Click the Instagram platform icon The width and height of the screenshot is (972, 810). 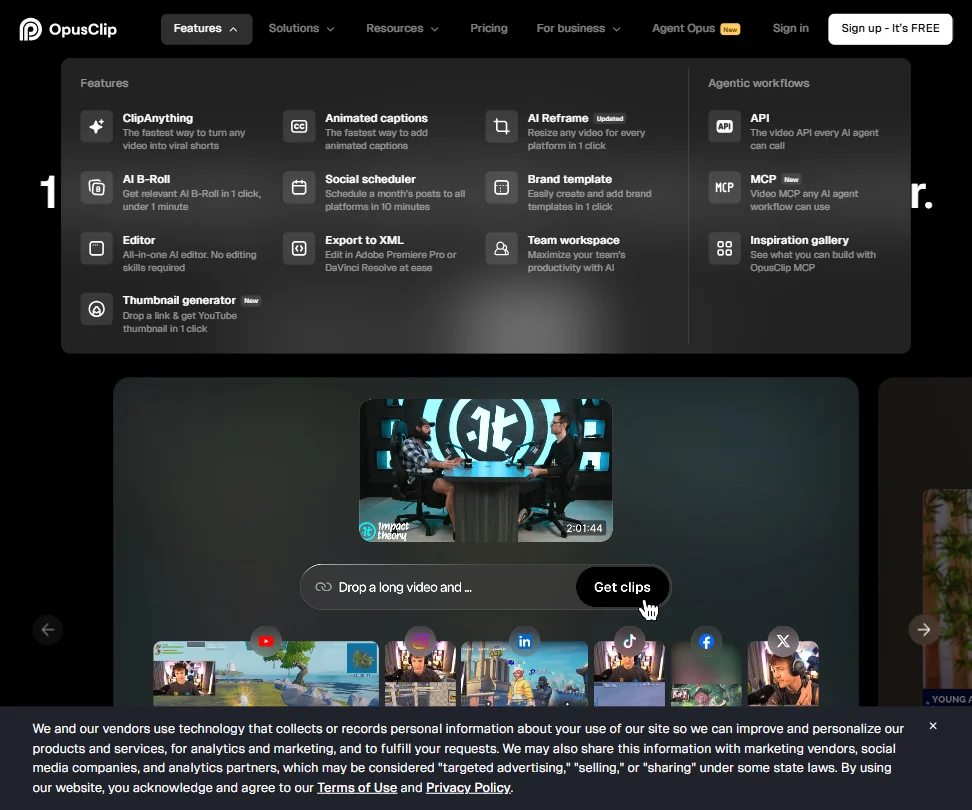click(x=420, y=641)
